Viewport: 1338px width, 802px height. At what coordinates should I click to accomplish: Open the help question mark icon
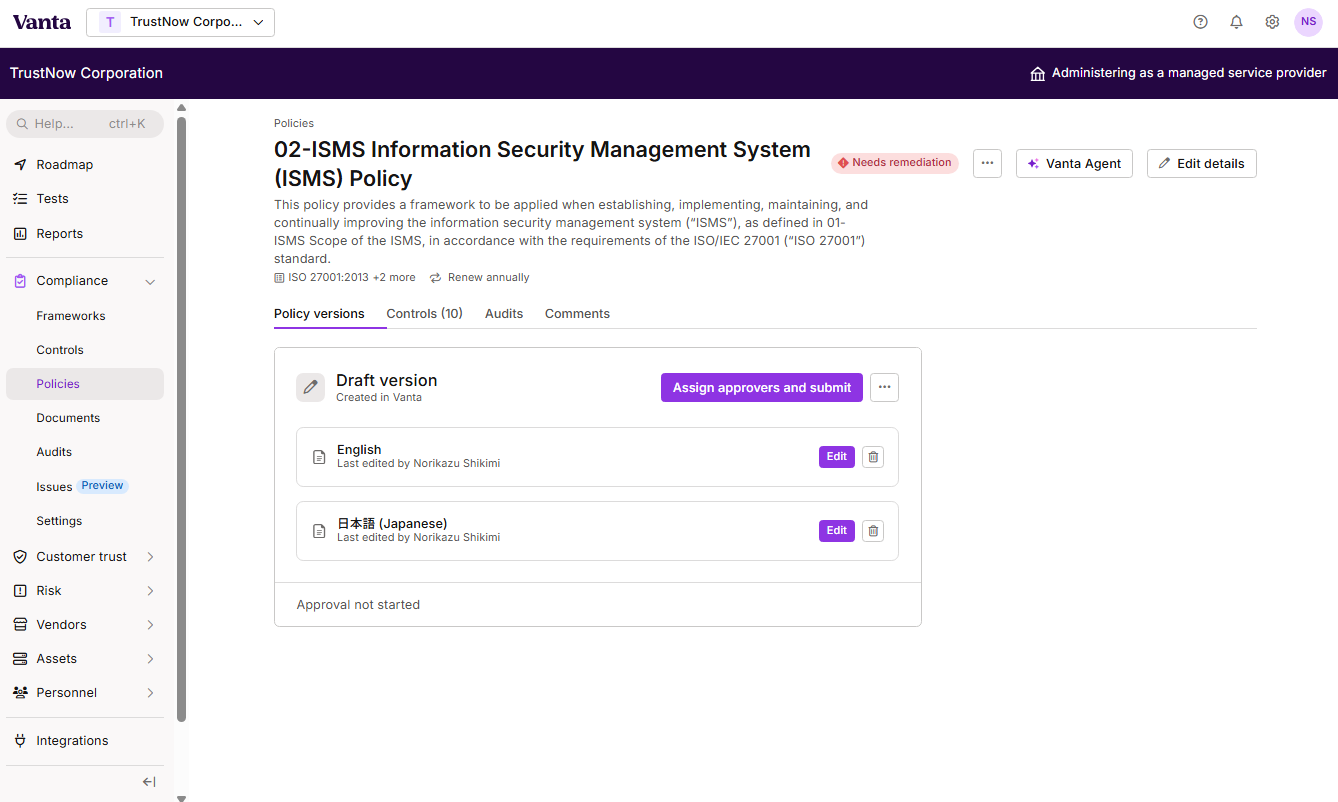coord(1200,22)
